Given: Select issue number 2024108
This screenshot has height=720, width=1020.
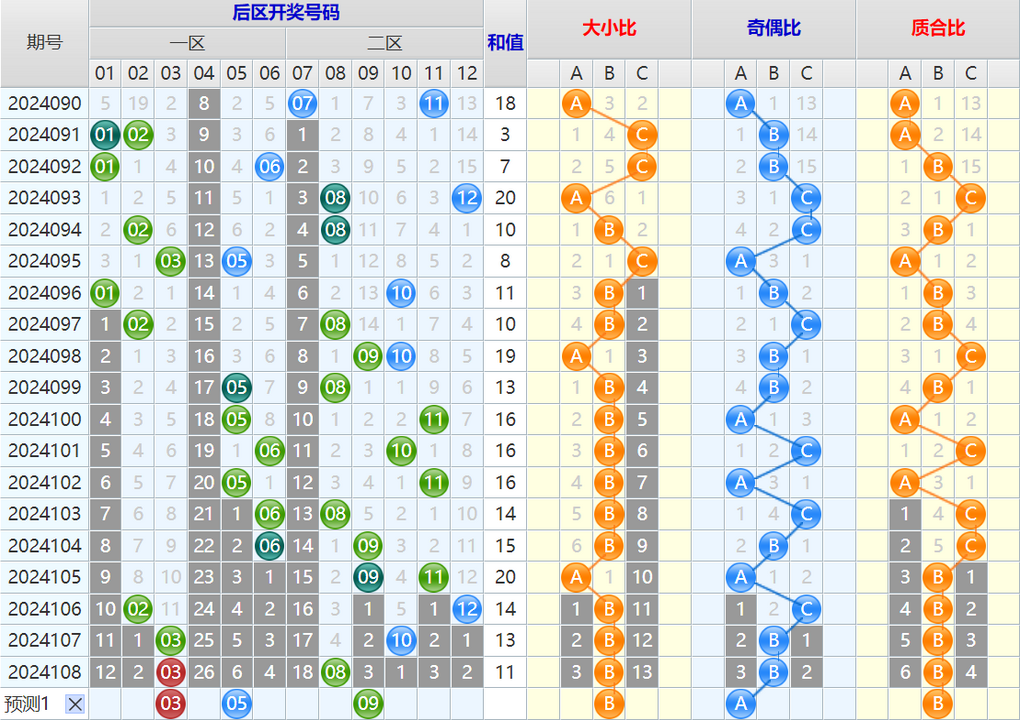Looking at the screenshot, I should point(44,672).
